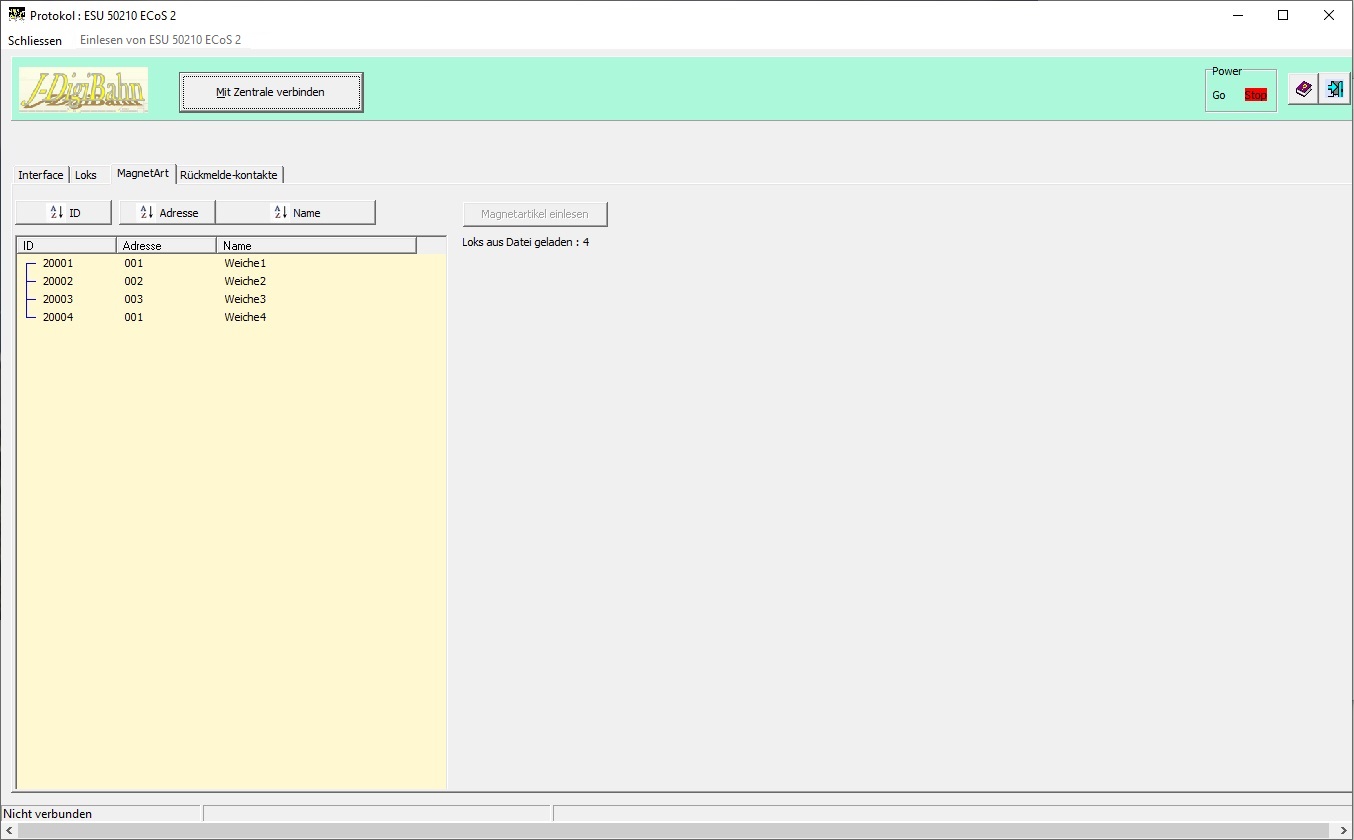The height and width of the screenshot is (840, 1354).
Task: Click the name Weiche4
Action: 245,317
